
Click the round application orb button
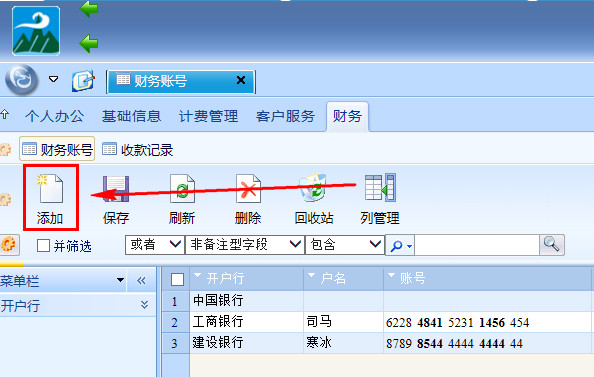click(x=22, y=80)
